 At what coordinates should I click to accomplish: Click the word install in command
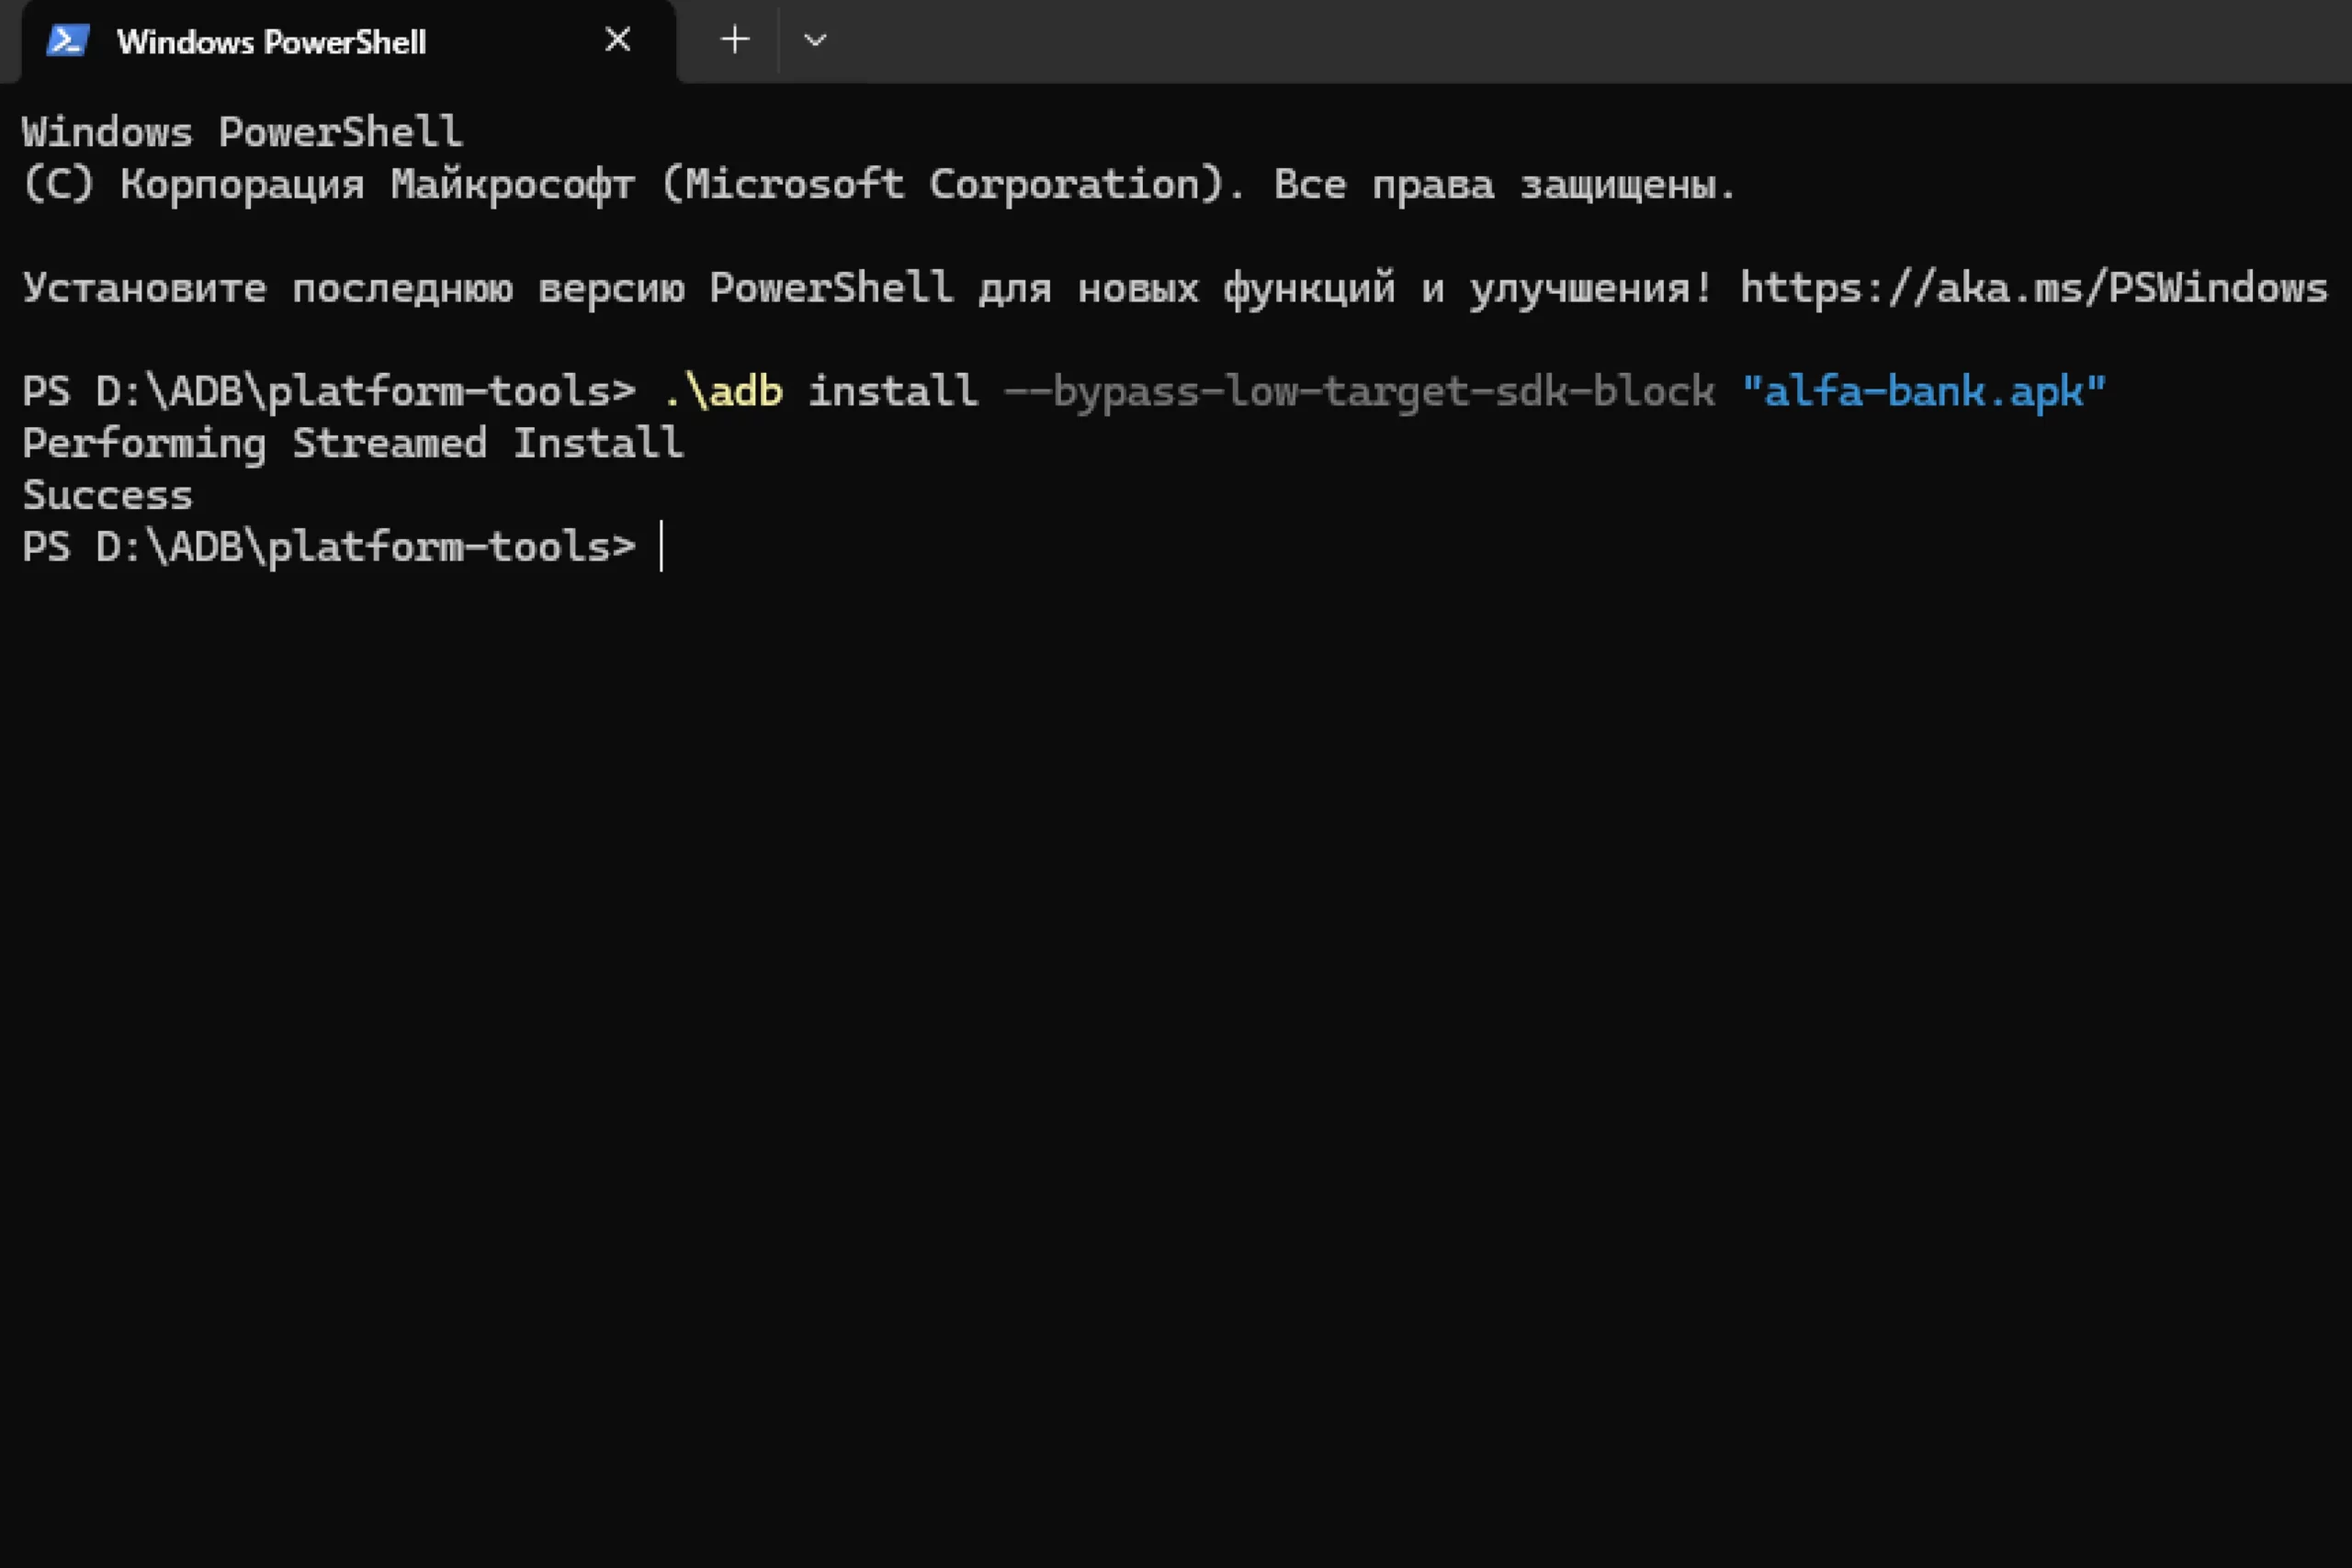pos(892,391)
